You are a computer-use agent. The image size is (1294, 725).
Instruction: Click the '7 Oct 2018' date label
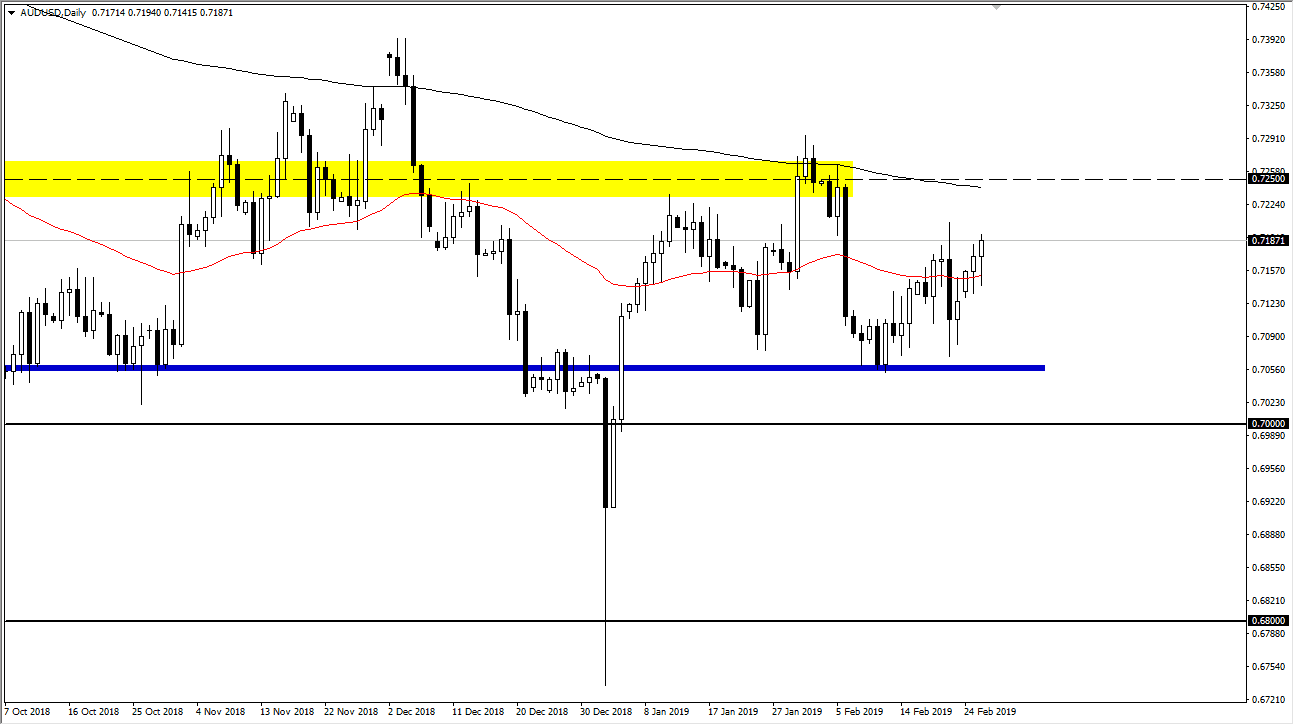28,712
